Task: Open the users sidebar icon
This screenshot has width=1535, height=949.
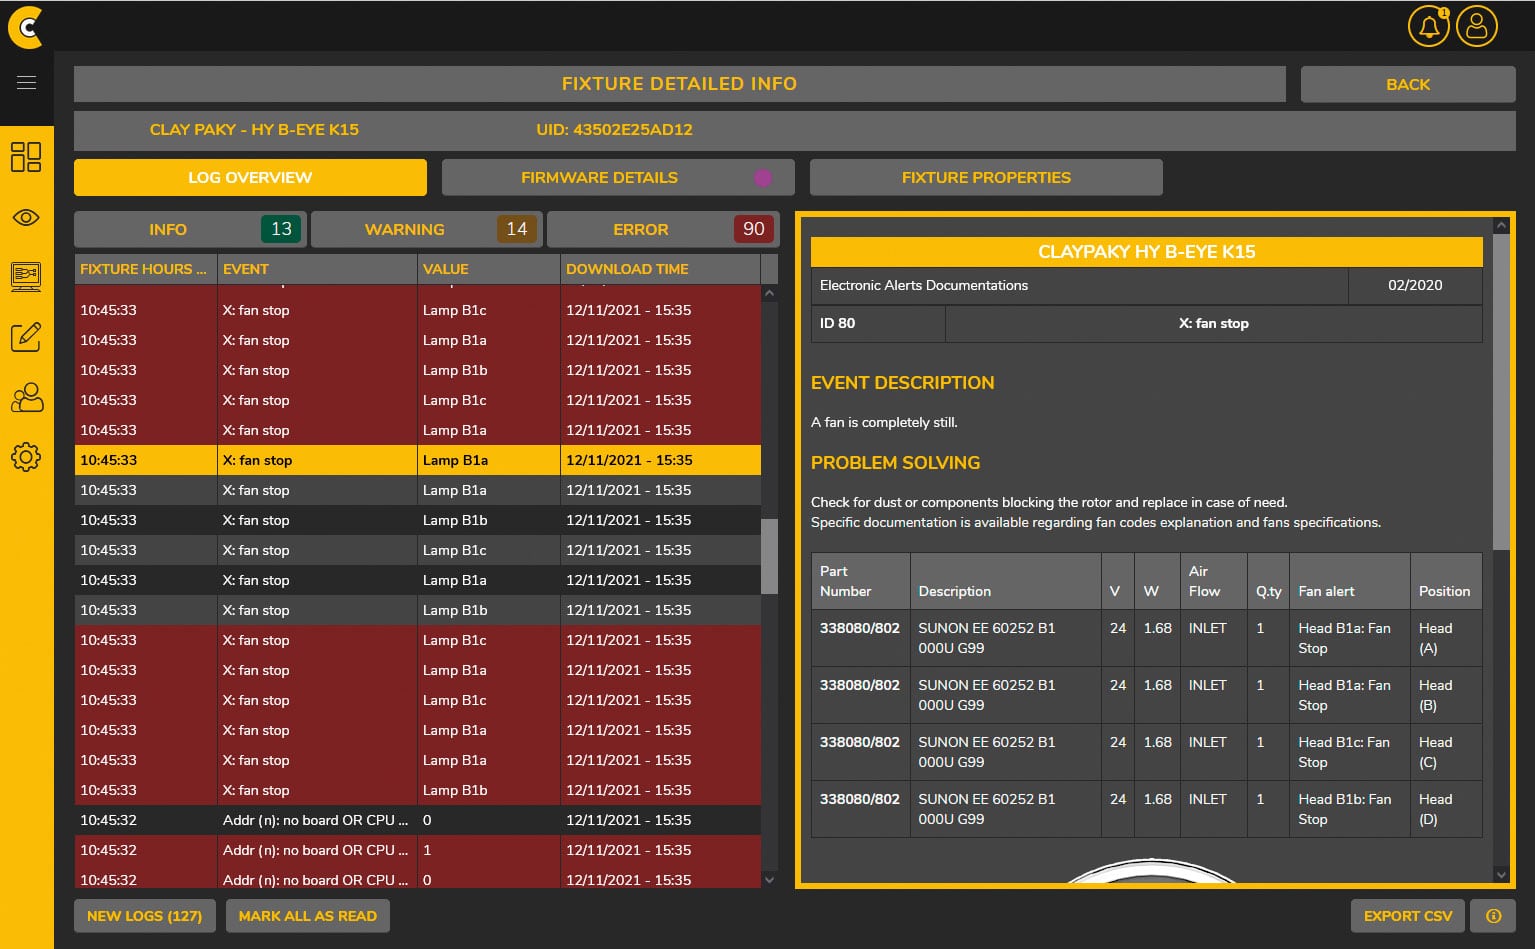Action: tap(26, 397)
